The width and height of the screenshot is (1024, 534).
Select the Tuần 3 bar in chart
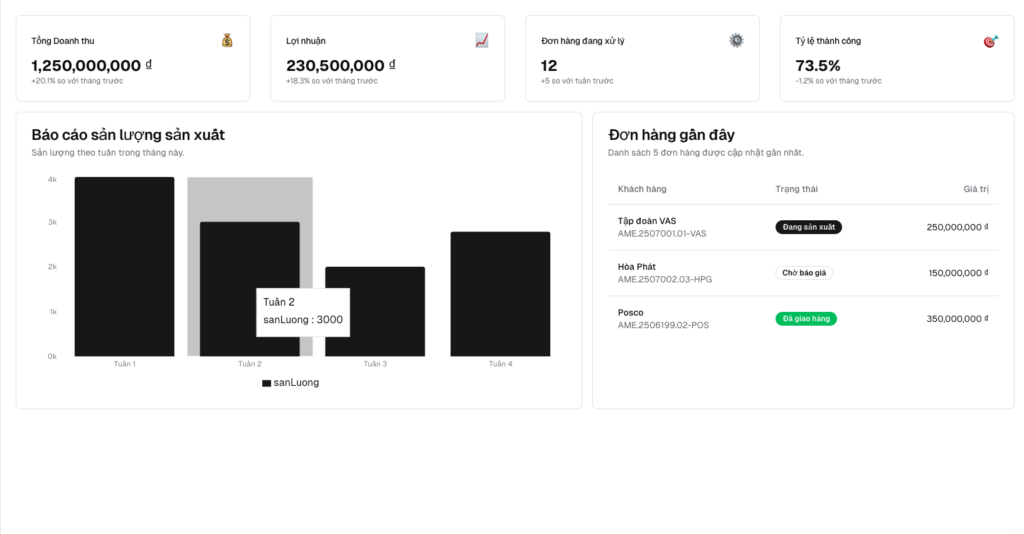[375, 311]
